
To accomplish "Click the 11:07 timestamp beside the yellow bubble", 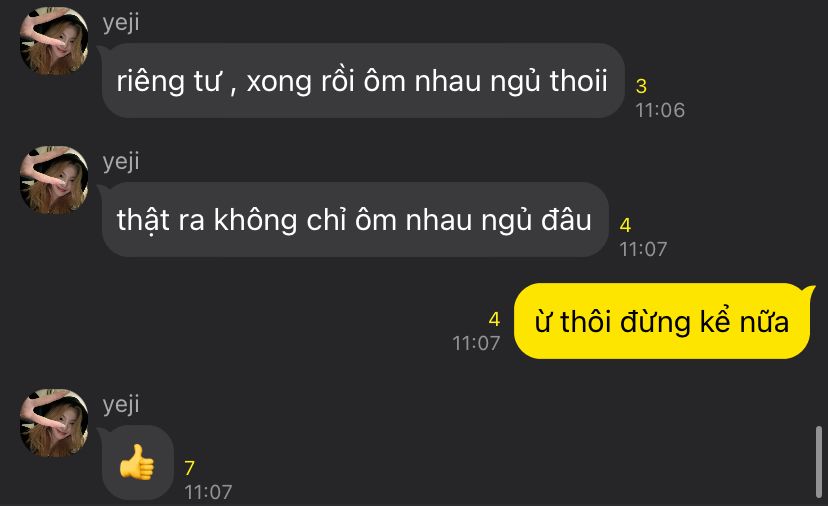I will point(476,343).
